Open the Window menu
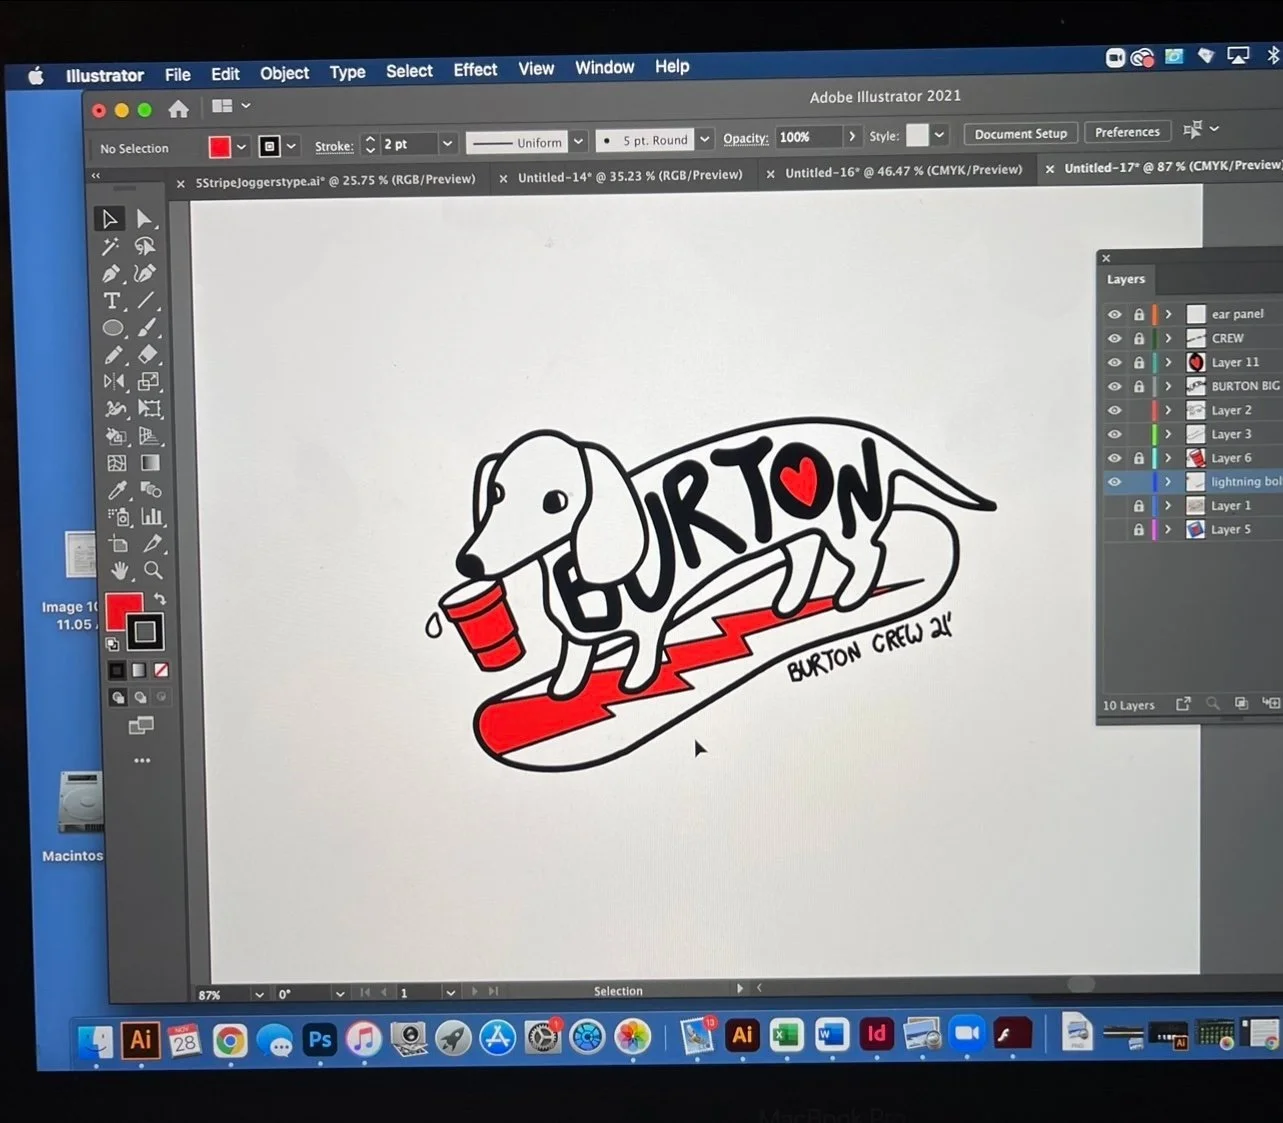The height and width of the screenshot is (1123, 1283). click(x=604, y=68)
